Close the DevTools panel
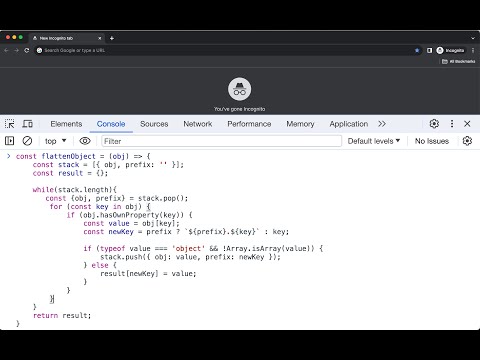The width and height of the screenshot is (480, 360). [467, 124]
